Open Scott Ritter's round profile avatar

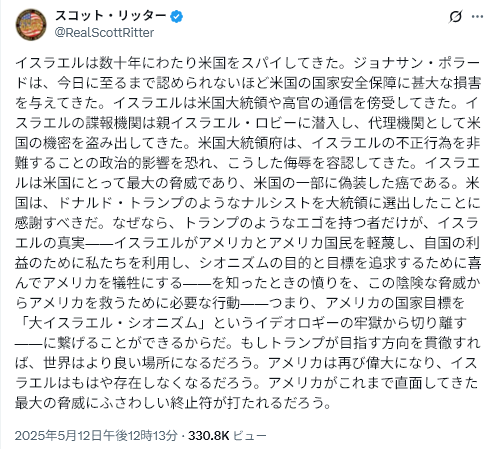[31, 25]
